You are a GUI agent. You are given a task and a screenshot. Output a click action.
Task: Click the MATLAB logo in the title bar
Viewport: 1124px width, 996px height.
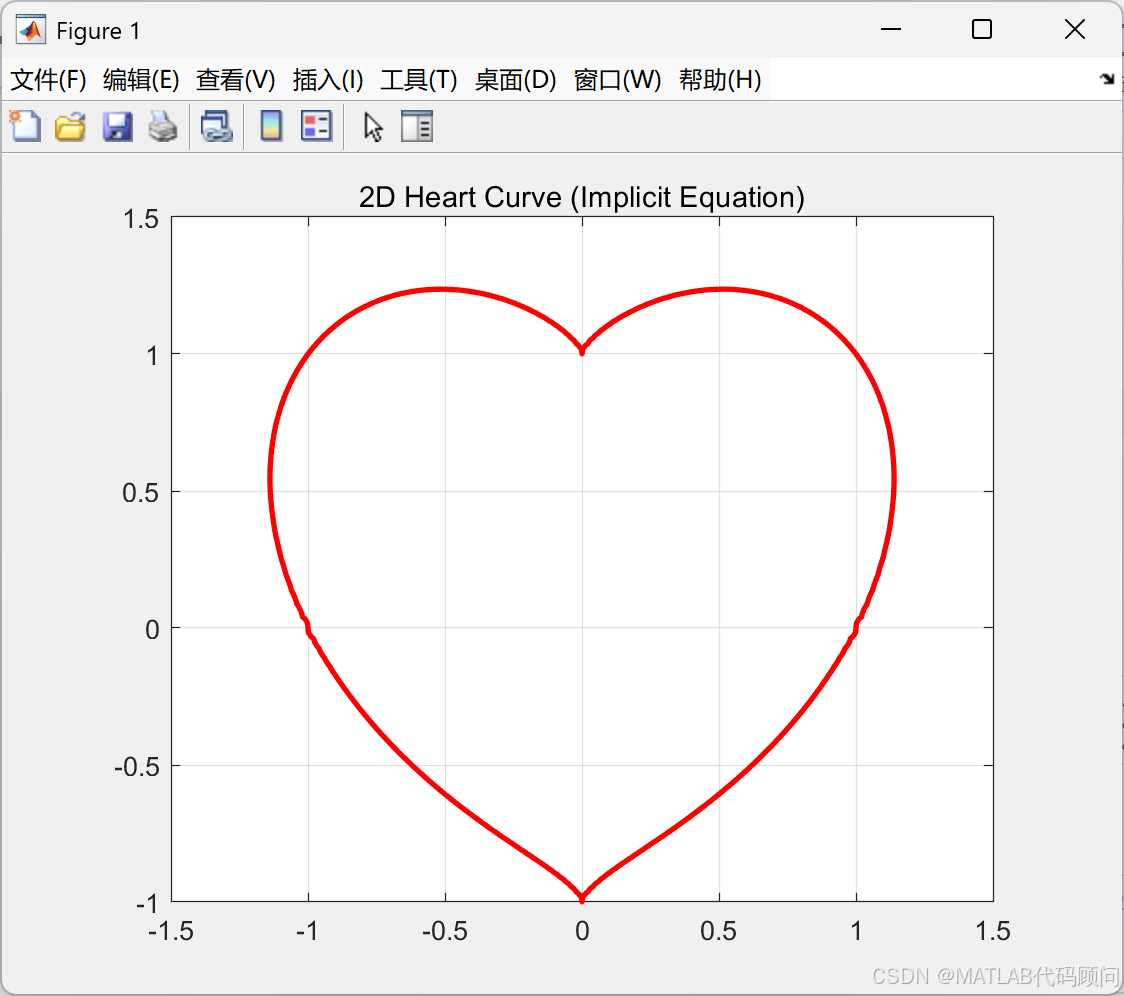[31, 30]
